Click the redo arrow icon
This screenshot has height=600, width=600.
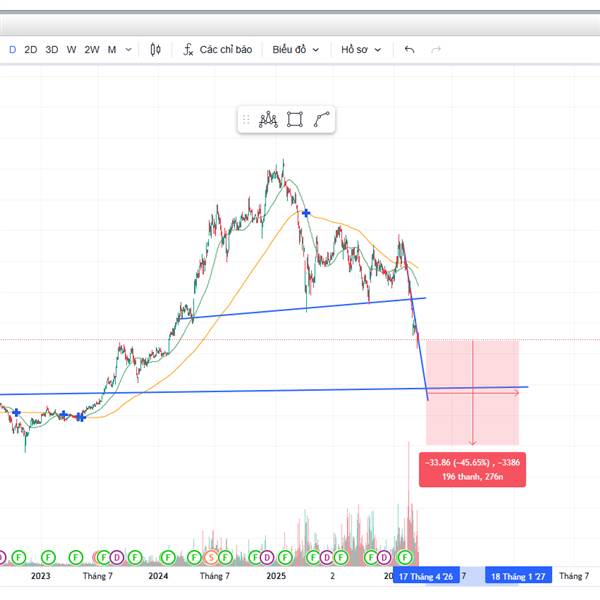pyautogui.click(x=436, y=50)
